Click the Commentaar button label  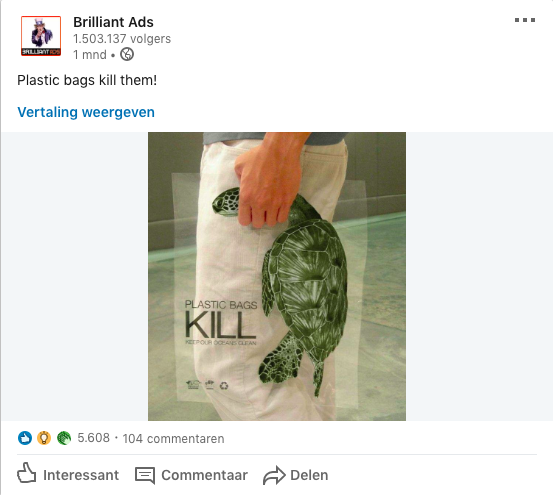coord(205,475)
